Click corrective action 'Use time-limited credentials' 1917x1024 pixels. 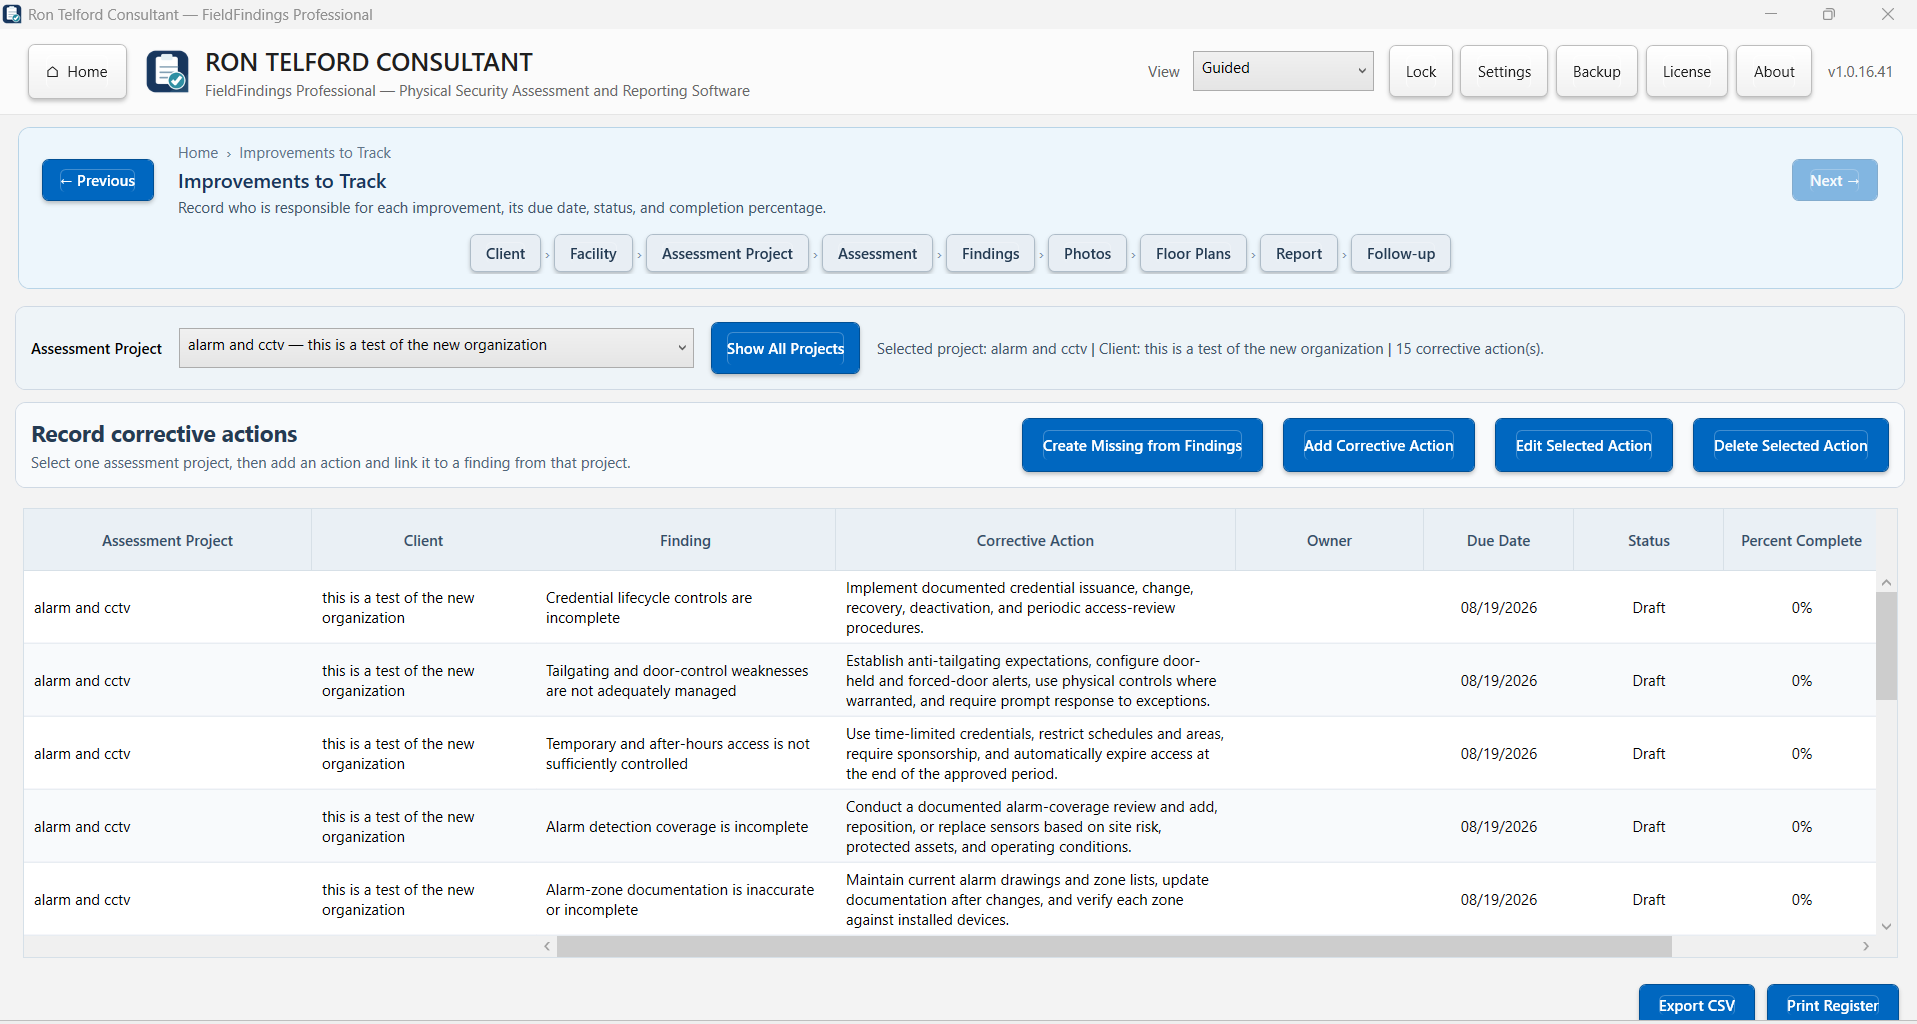click(x=1035, y=754)
